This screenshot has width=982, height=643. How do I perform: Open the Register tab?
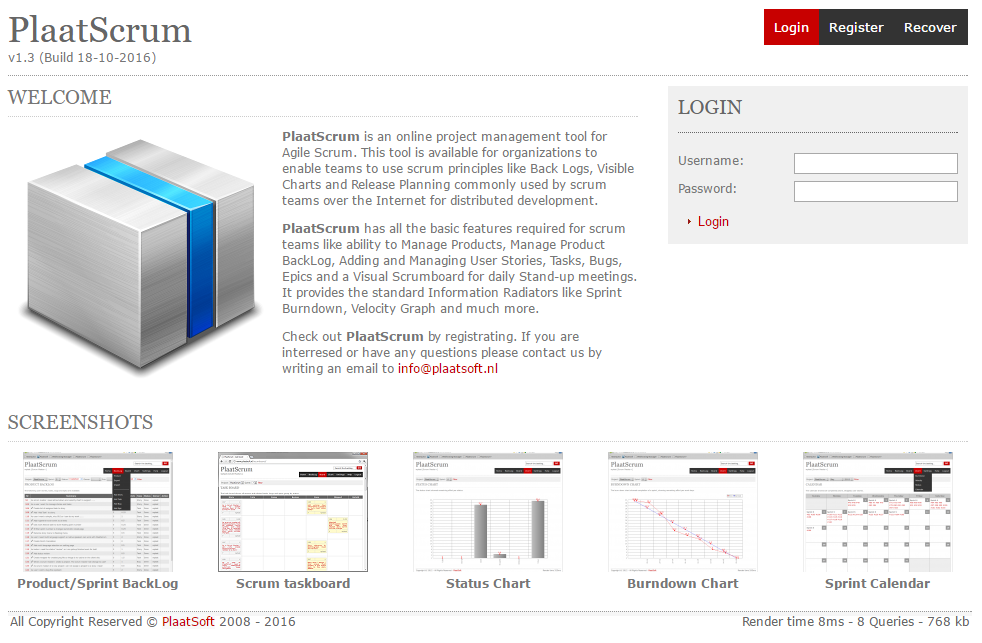[856, 28]
